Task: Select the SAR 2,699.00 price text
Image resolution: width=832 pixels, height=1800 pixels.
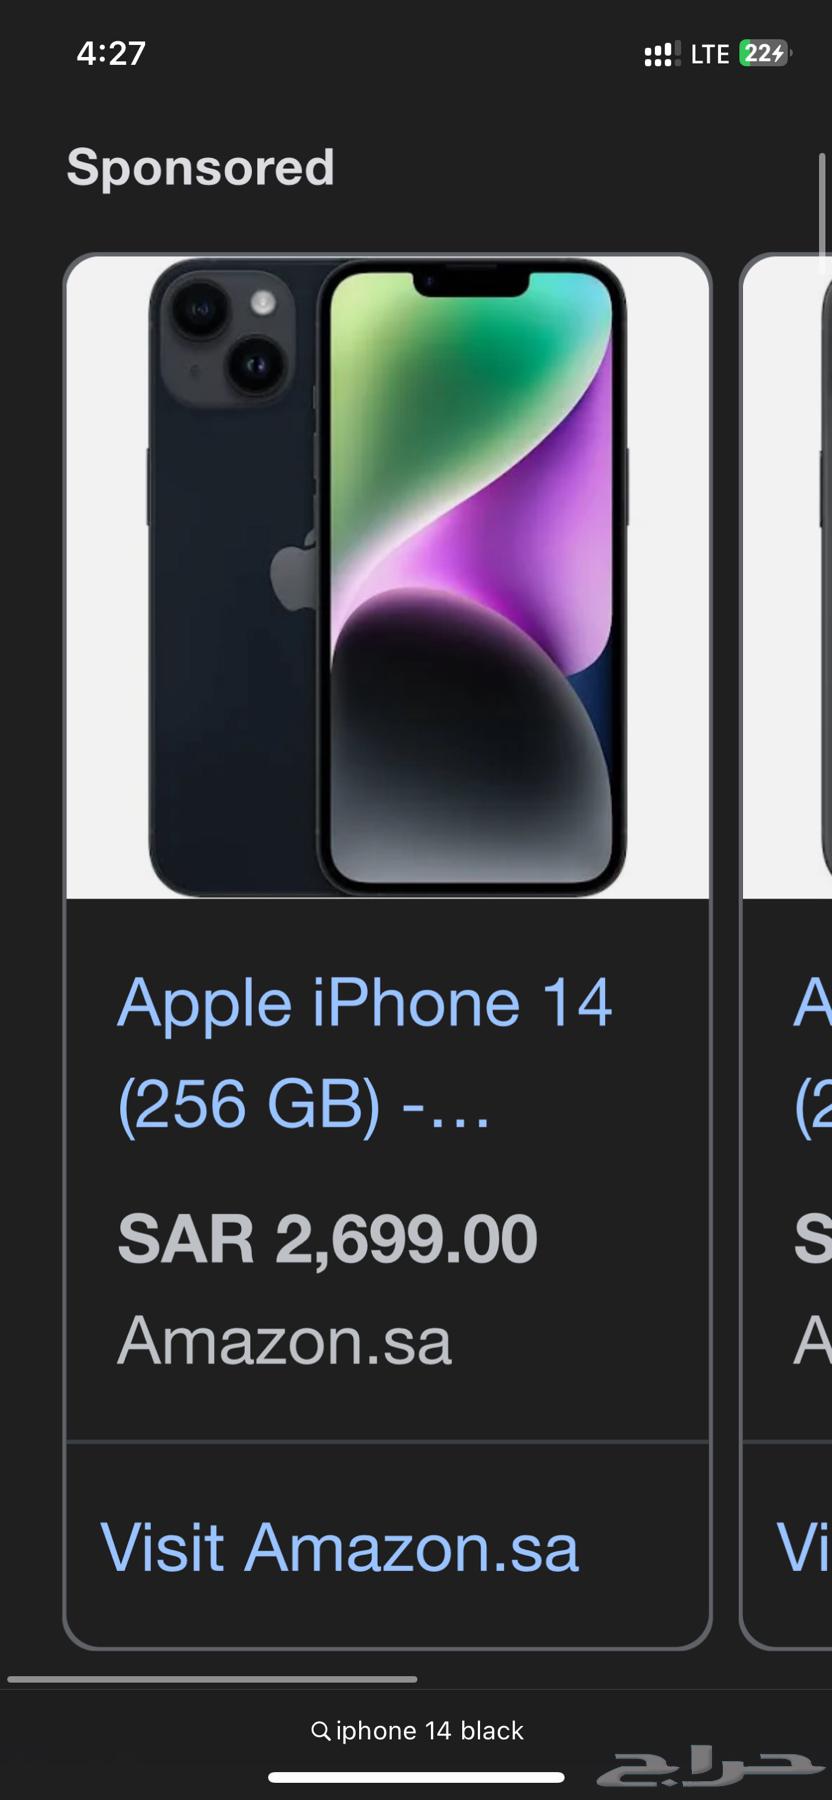Action: pyautogui.click(x=328, y=1237)
